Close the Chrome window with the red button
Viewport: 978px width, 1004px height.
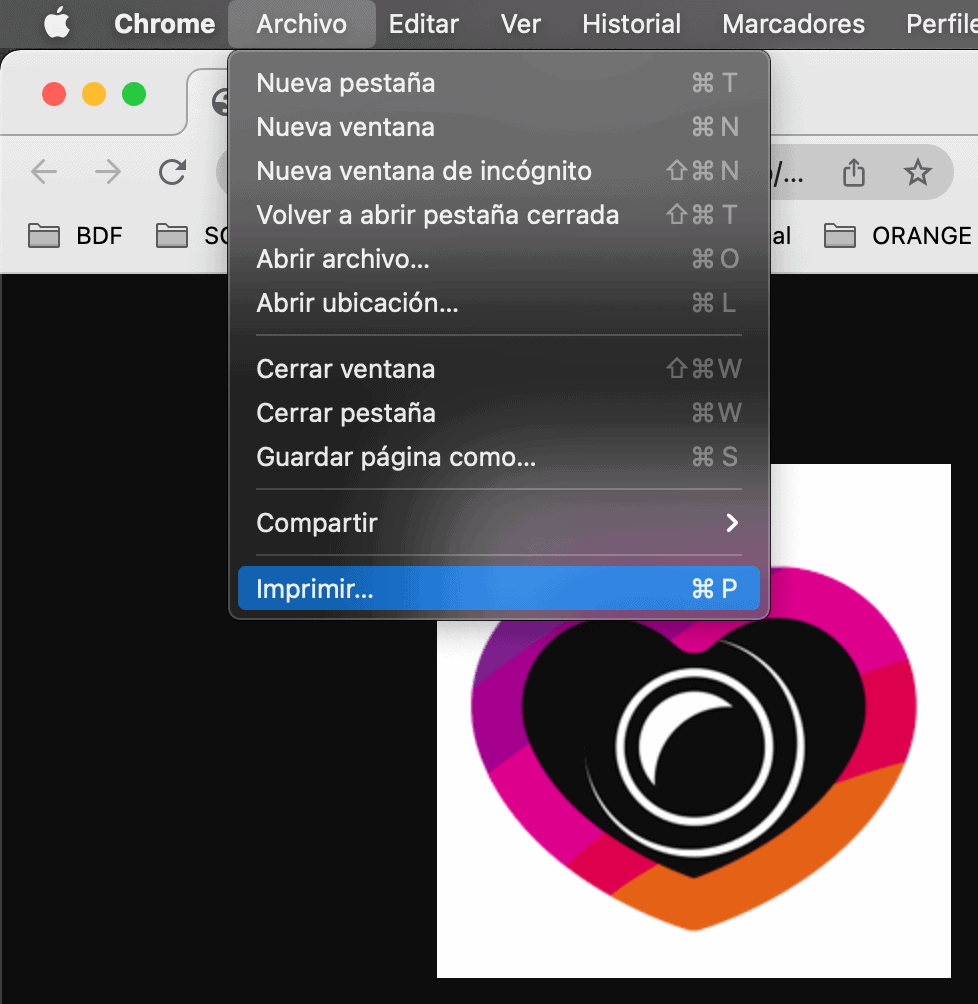click(54, 94)
